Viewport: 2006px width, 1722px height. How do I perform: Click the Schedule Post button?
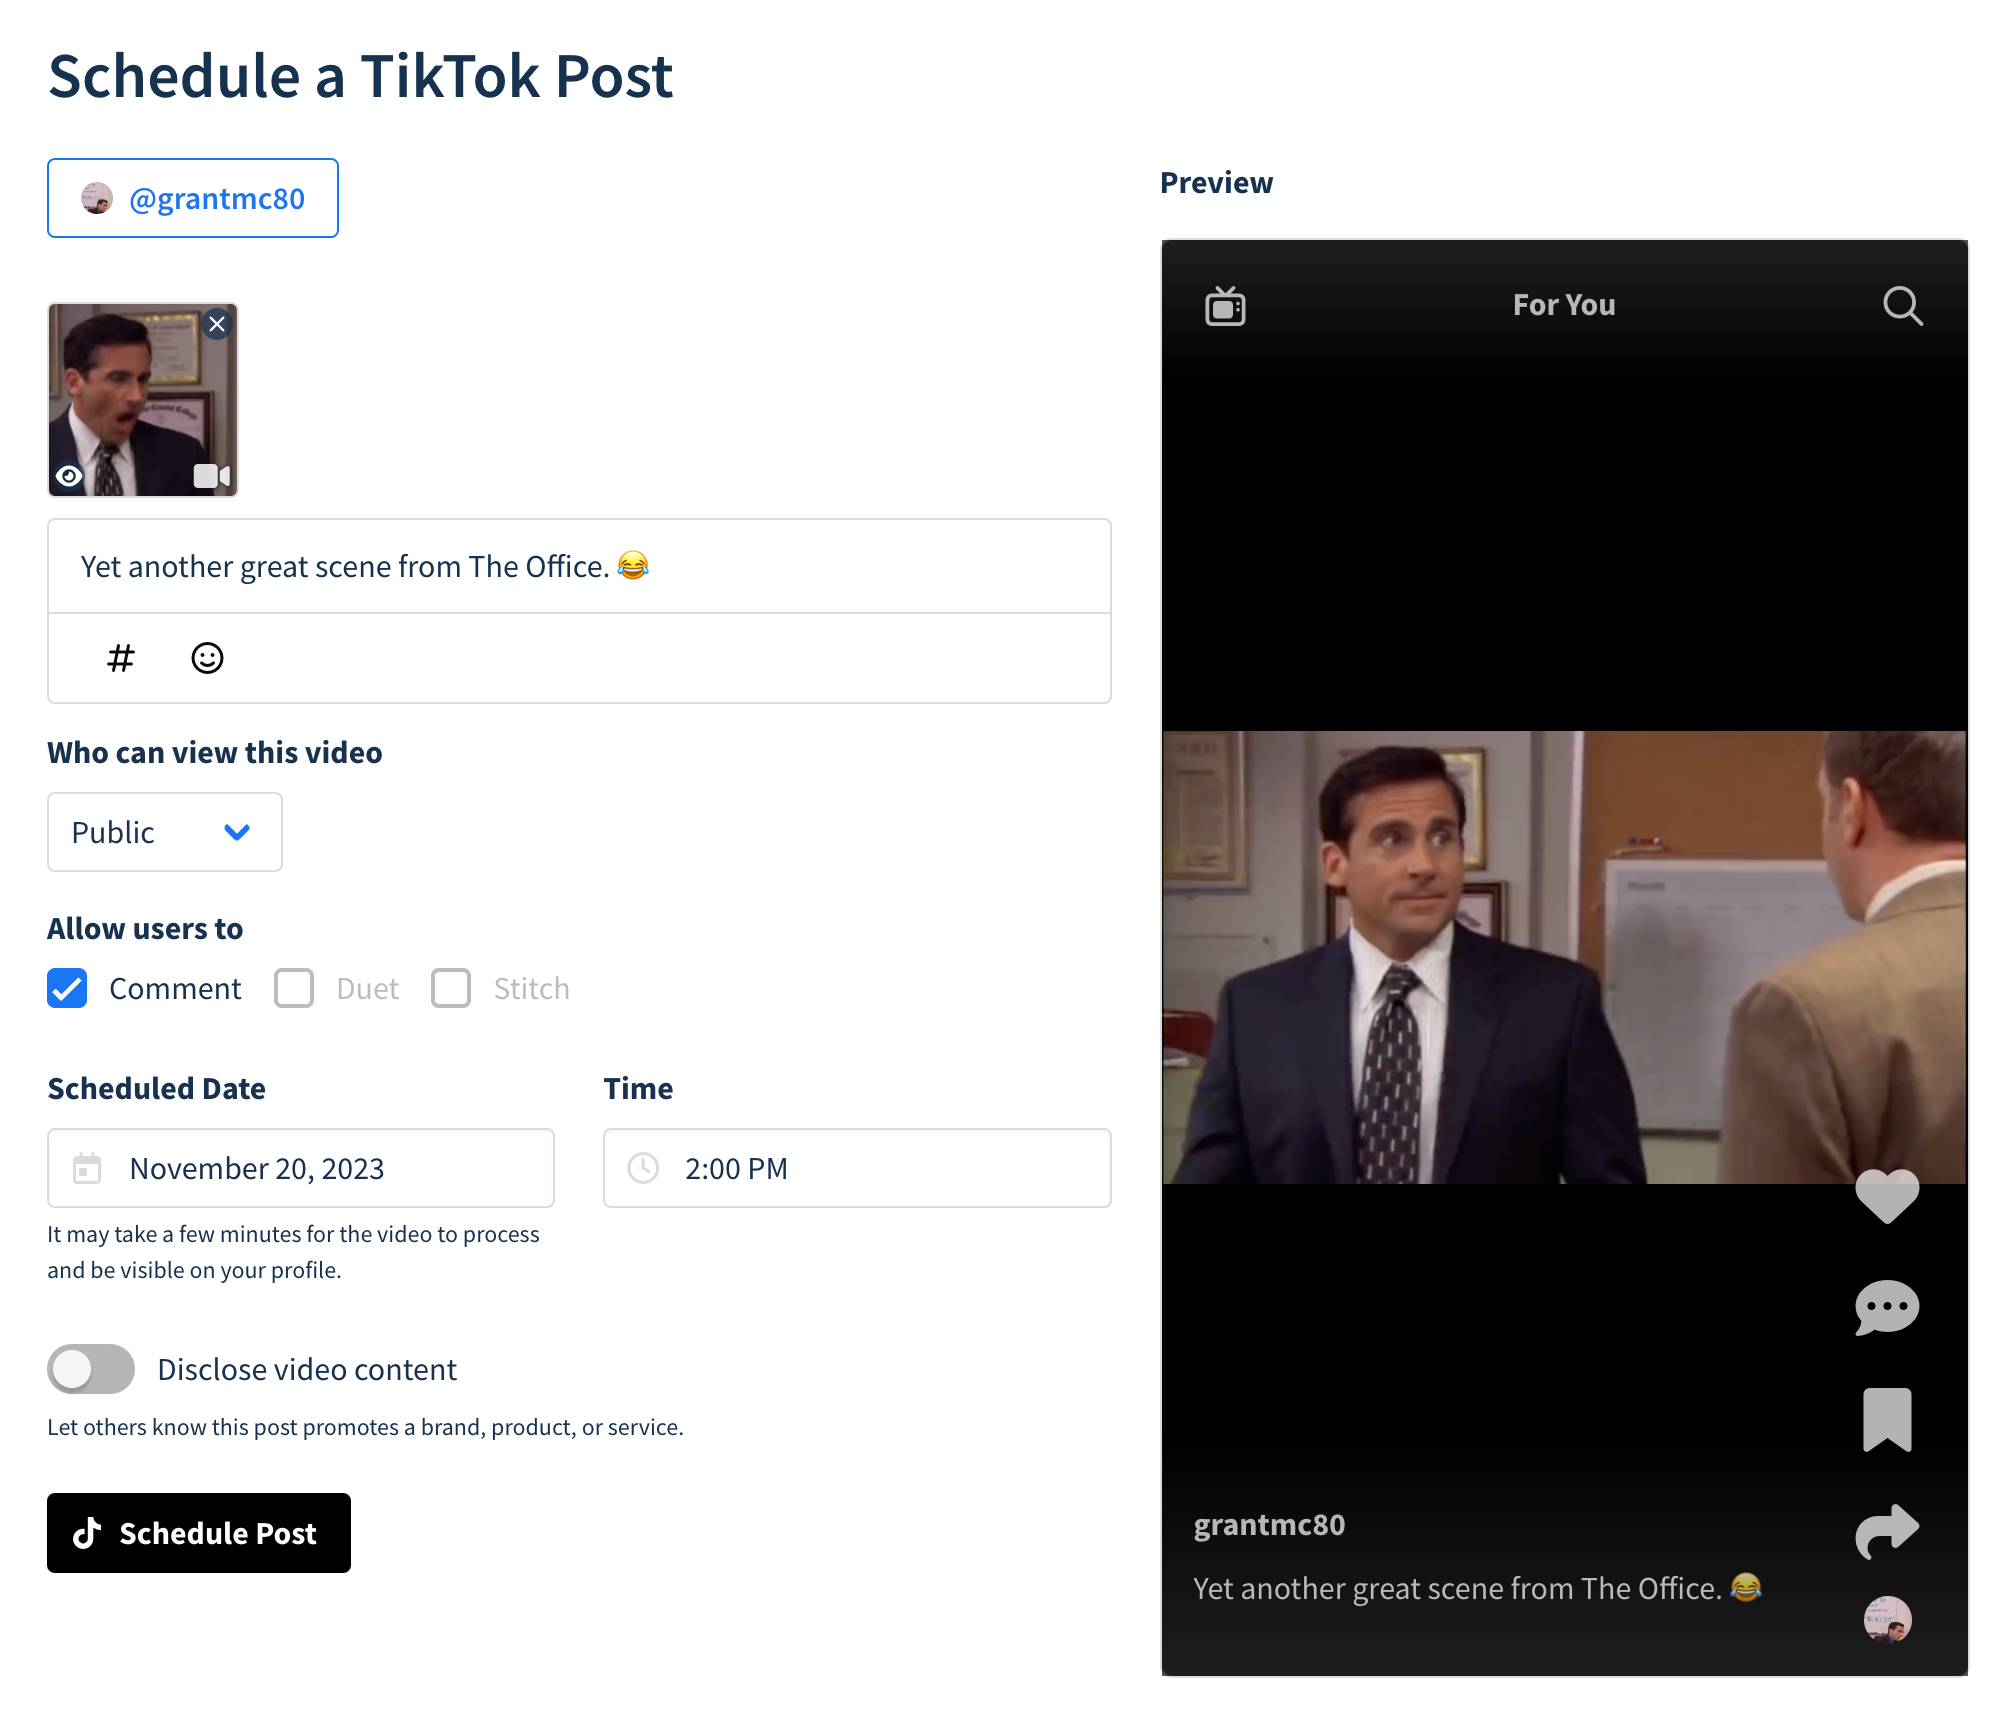coord(199,1533)
